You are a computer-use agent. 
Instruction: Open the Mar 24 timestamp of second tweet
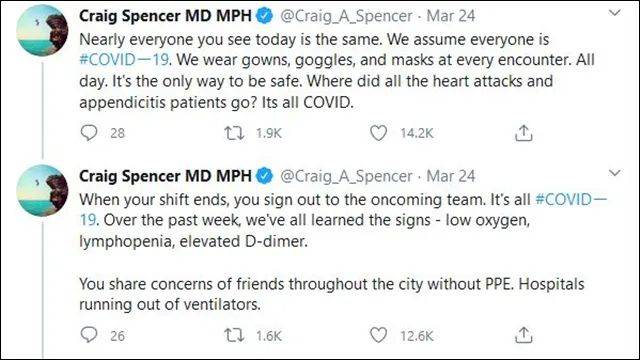tap(451, 176)
